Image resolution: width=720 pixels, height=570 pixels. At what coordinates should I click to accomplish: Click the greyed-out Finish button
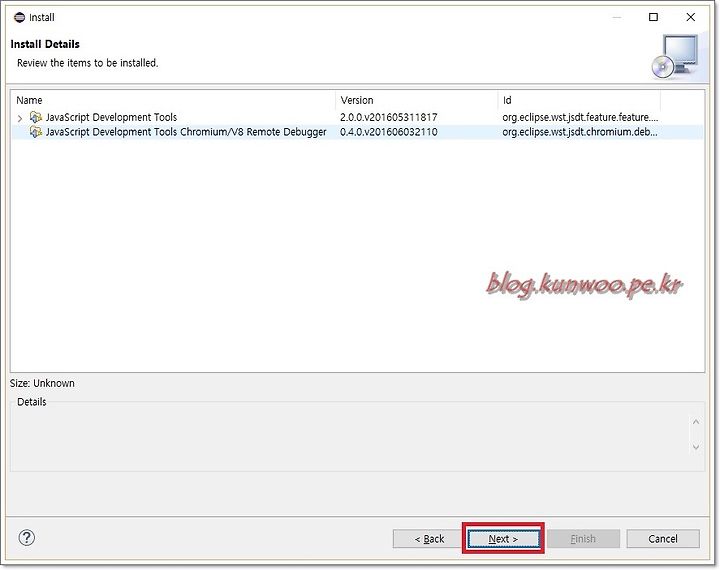tap(583, 538)
